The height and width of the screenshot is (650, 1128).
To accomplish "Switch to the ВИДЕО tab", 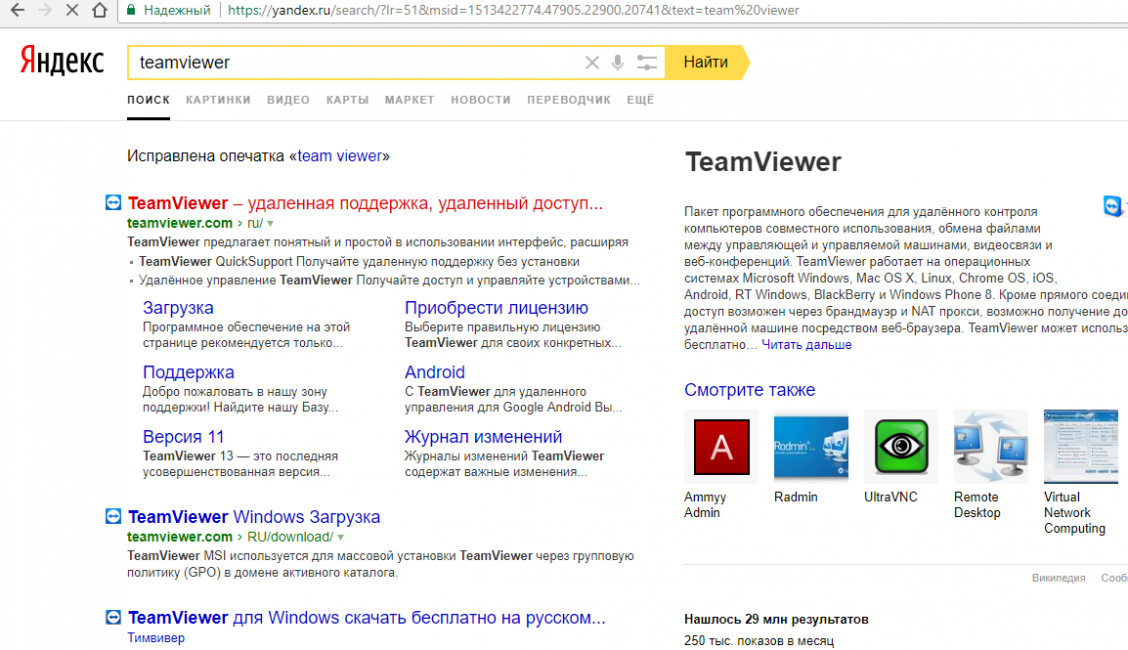I will click(288, 100).
